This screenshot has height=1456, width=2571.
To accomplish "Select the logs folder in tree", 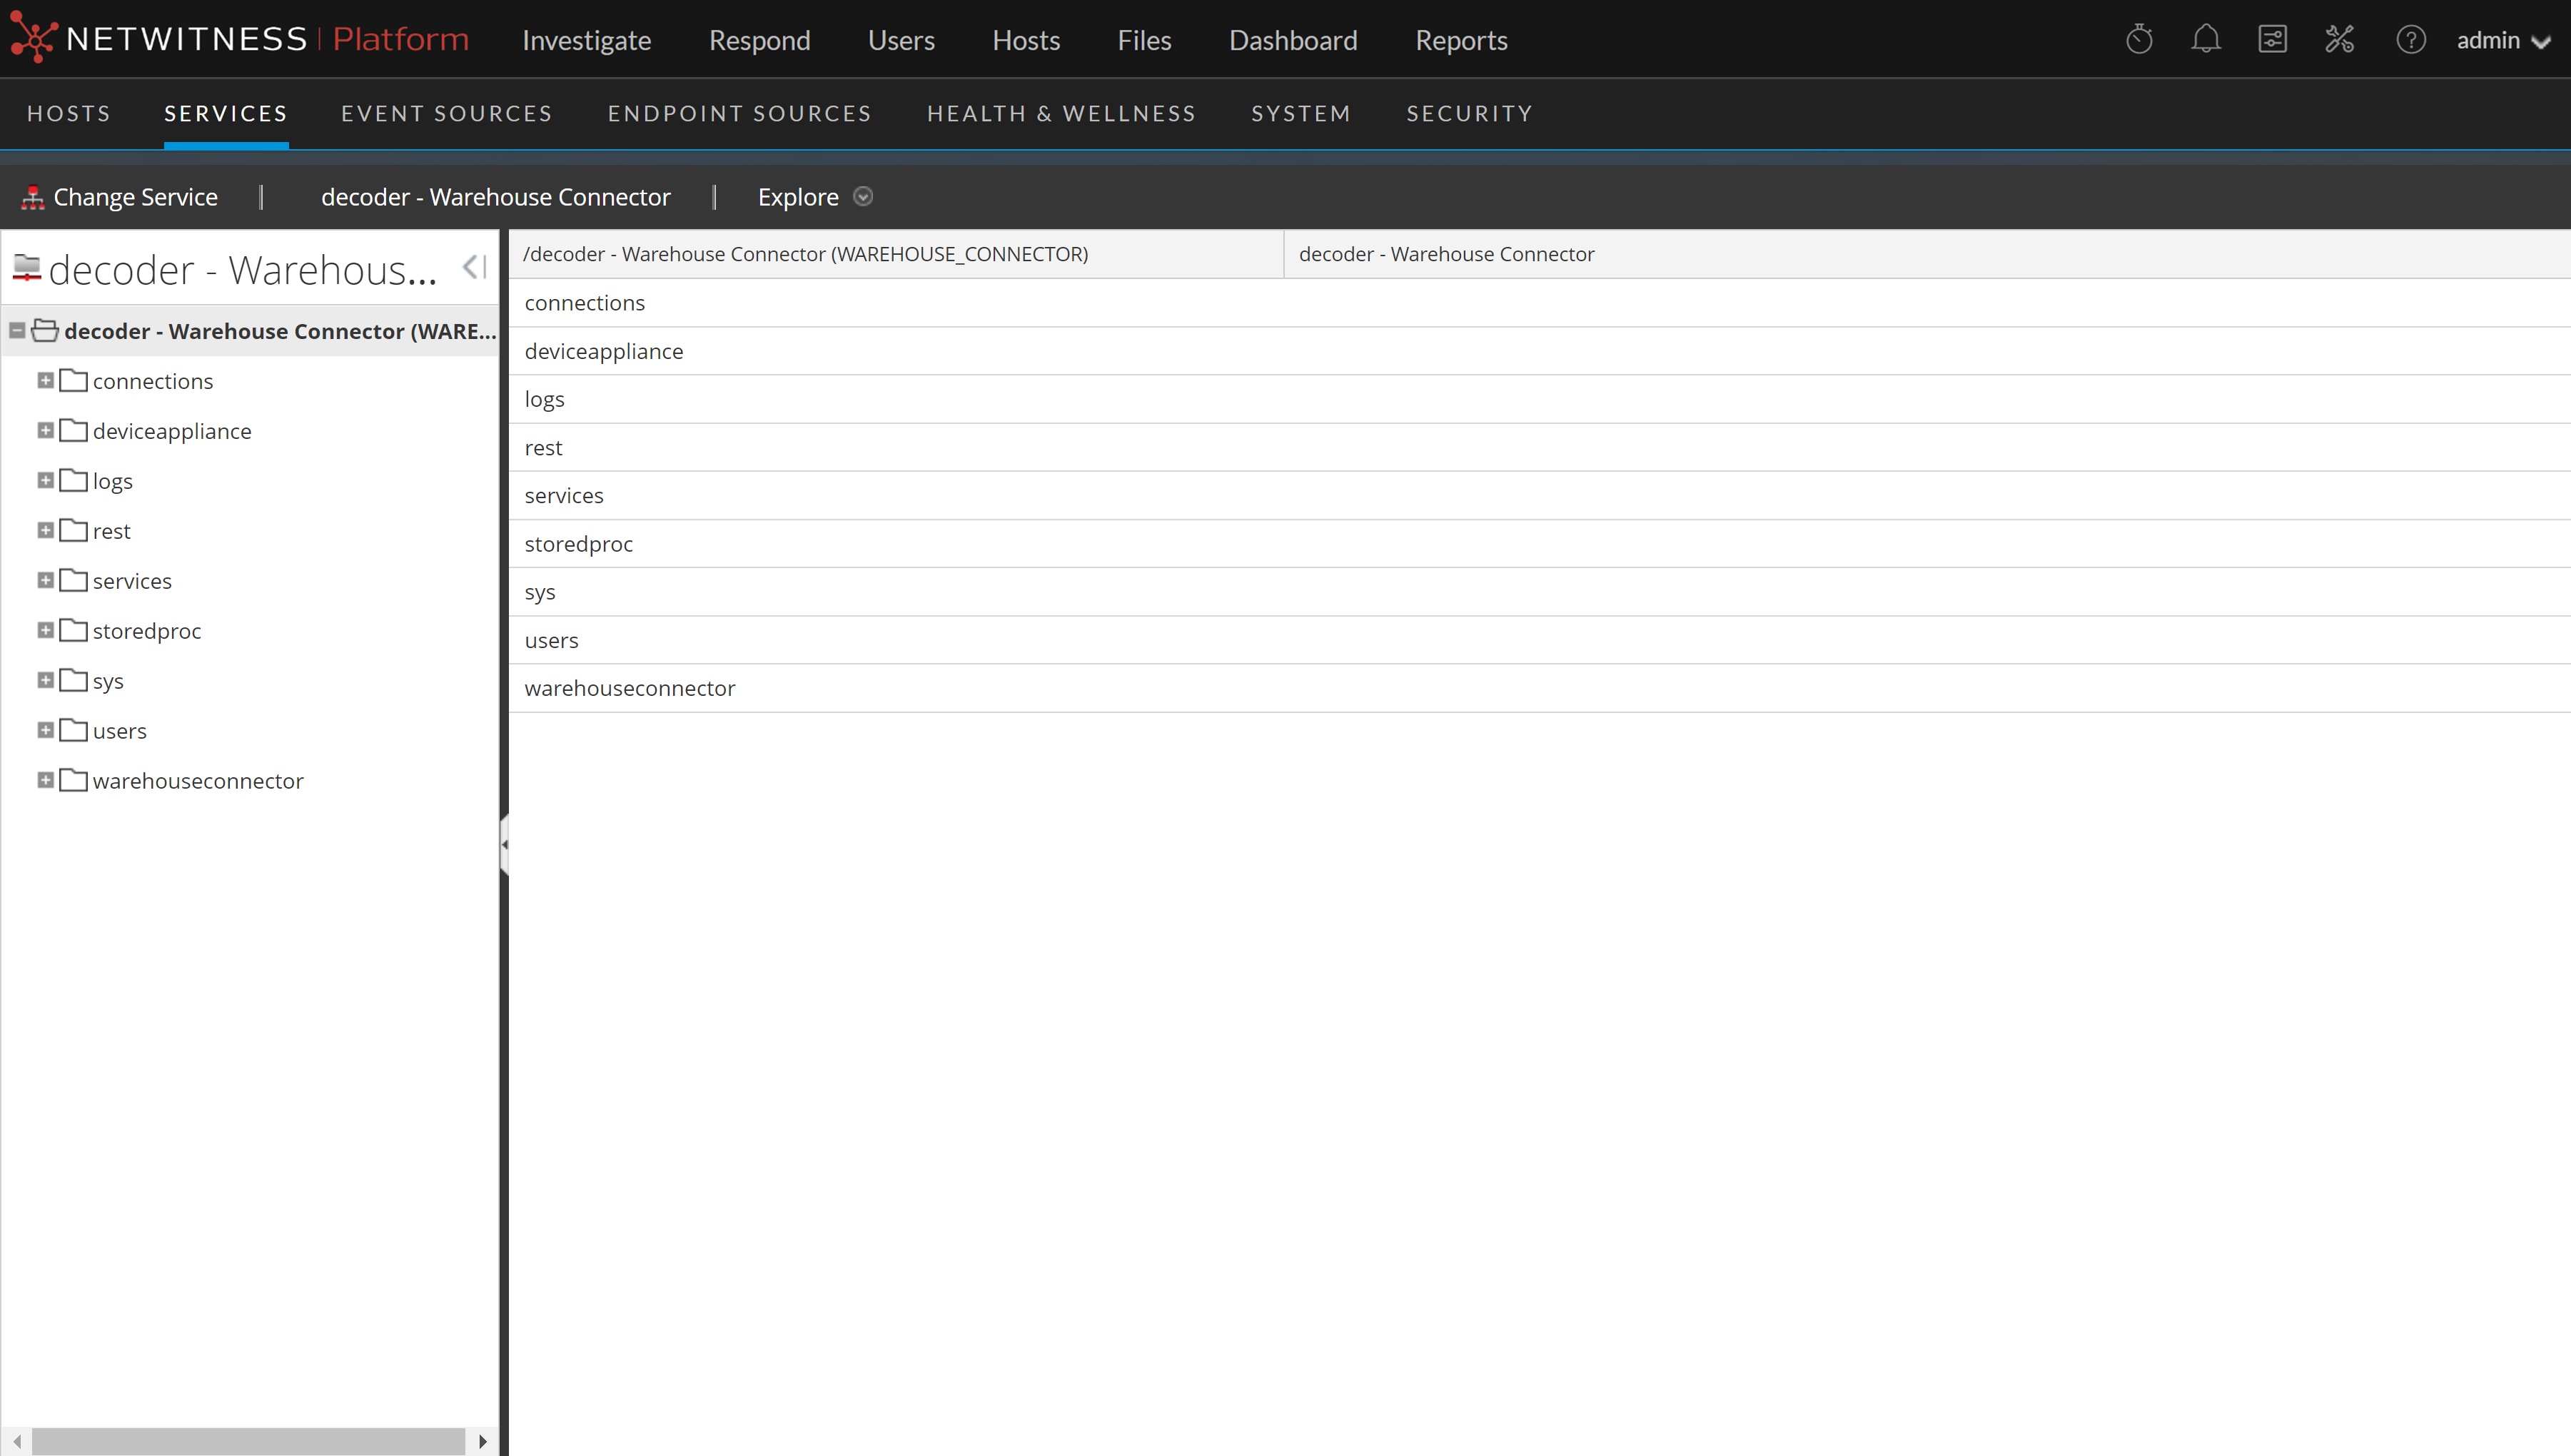I will tap(112, 481).
